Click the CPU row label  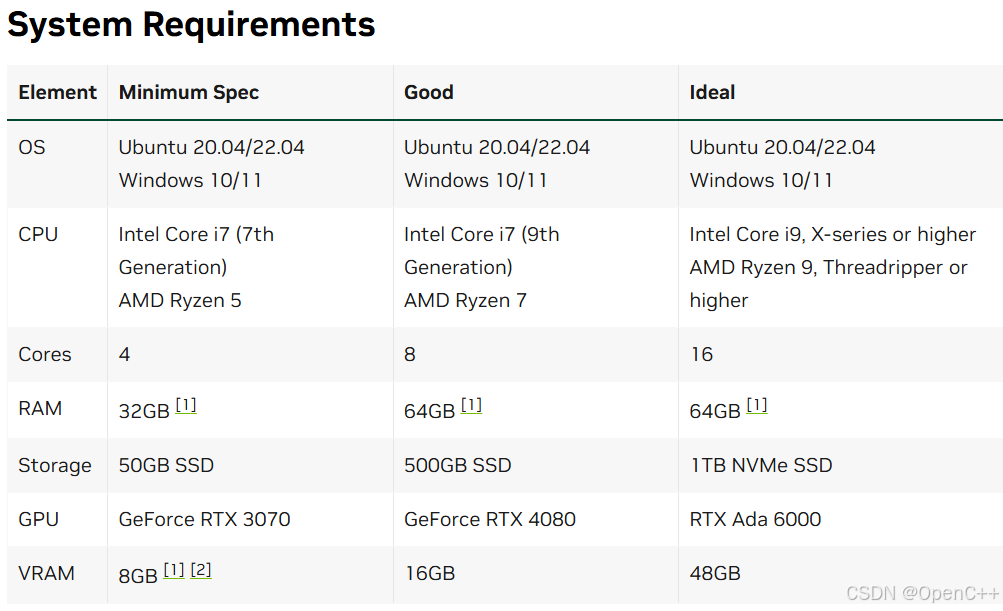tap(38, 234)
